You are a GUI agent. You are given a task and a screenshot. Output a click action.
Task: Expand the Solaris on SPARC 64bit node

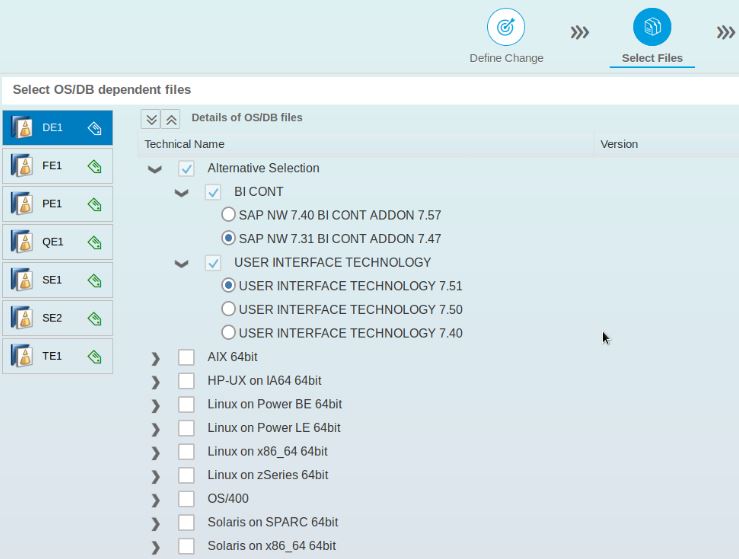(x=156, y=524)
